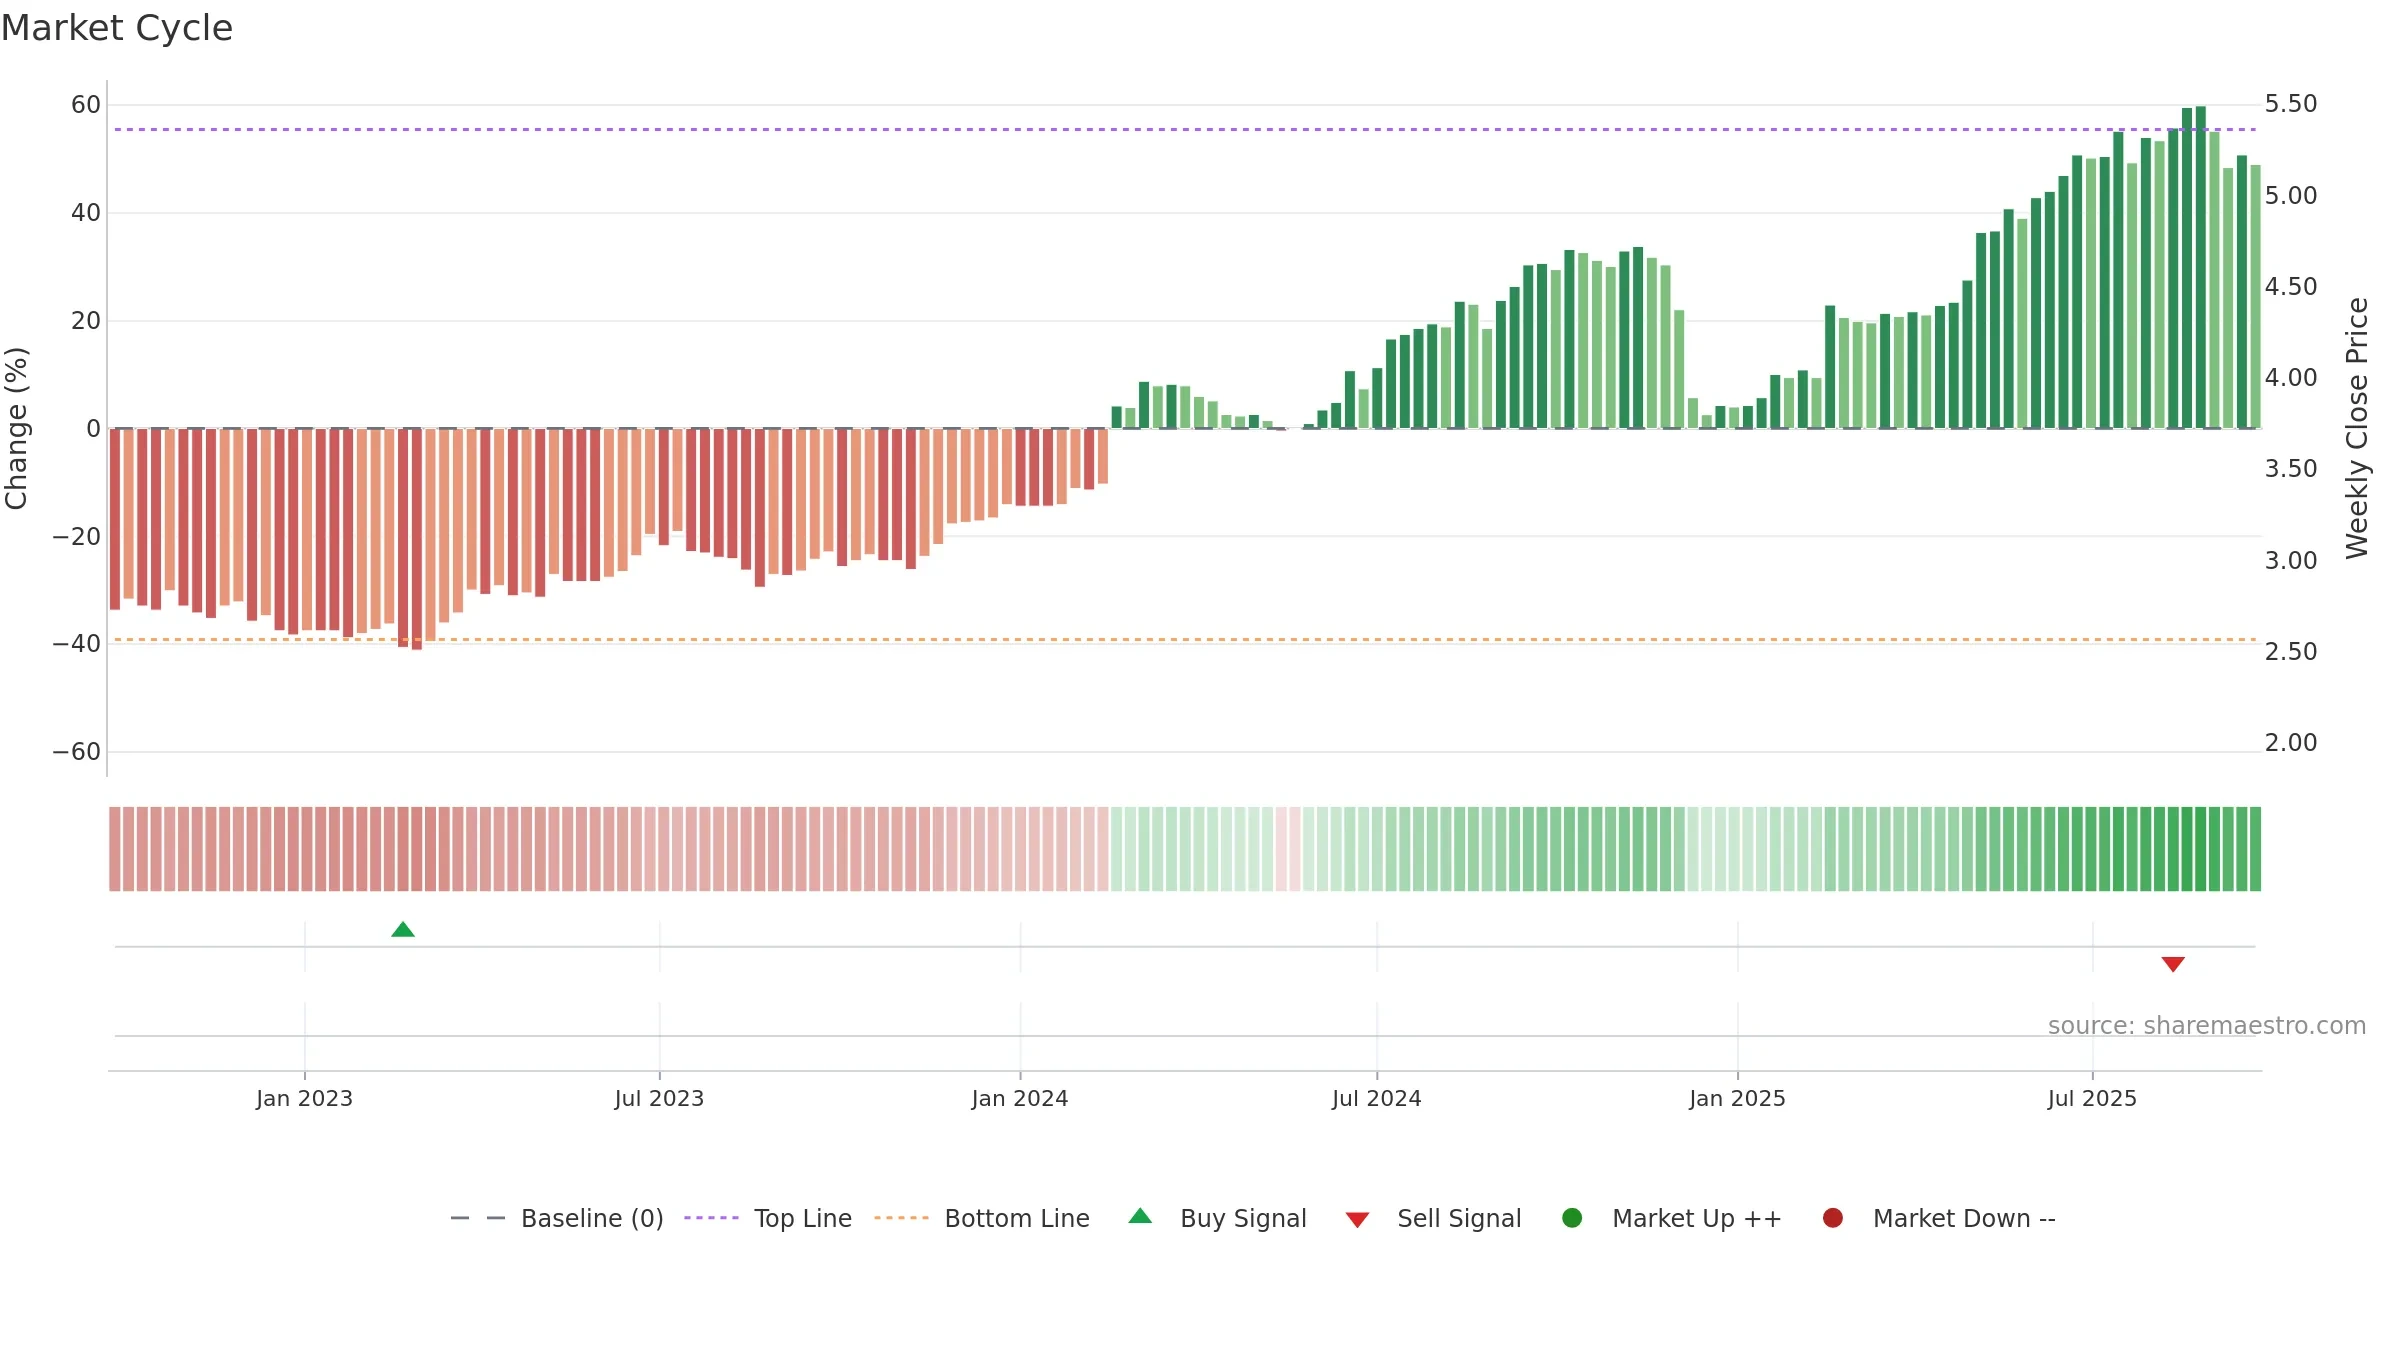Toggle the Bottom Line legend entry

[982, 1218]
